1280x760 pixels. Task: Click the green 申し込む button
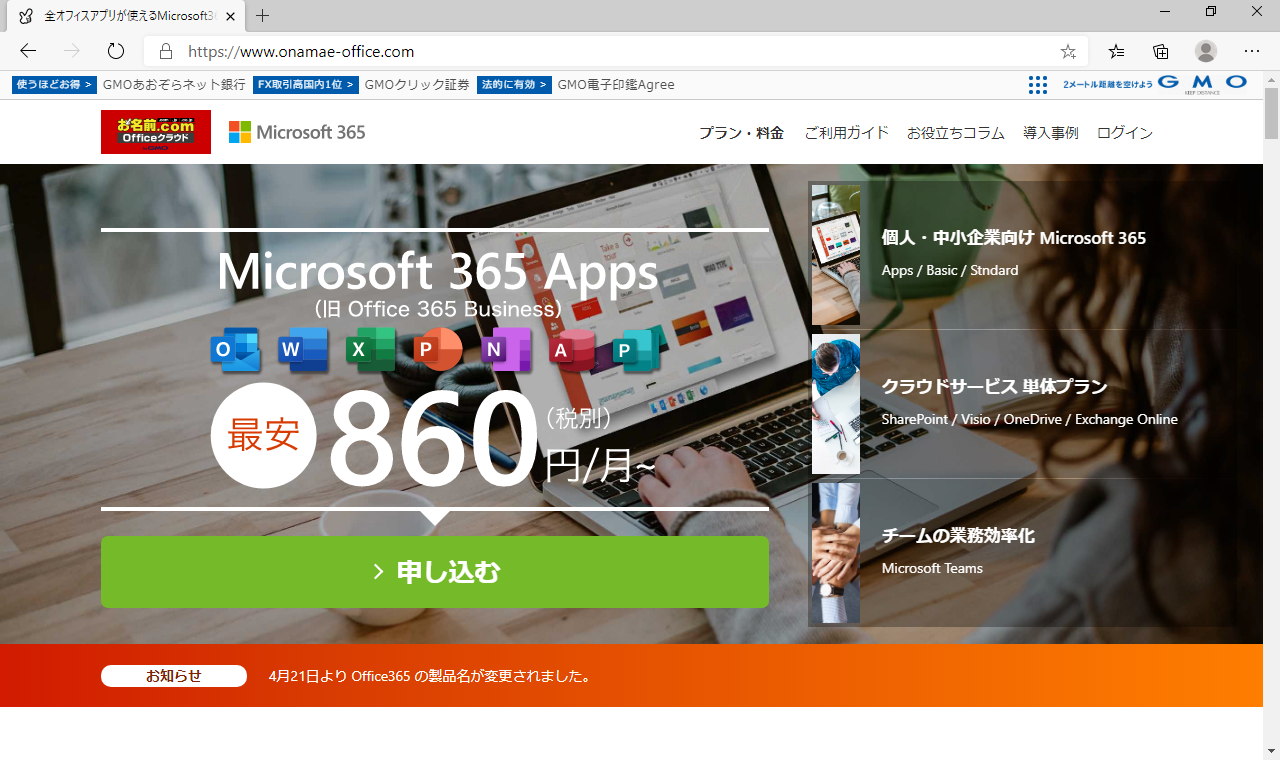[435, 572]
